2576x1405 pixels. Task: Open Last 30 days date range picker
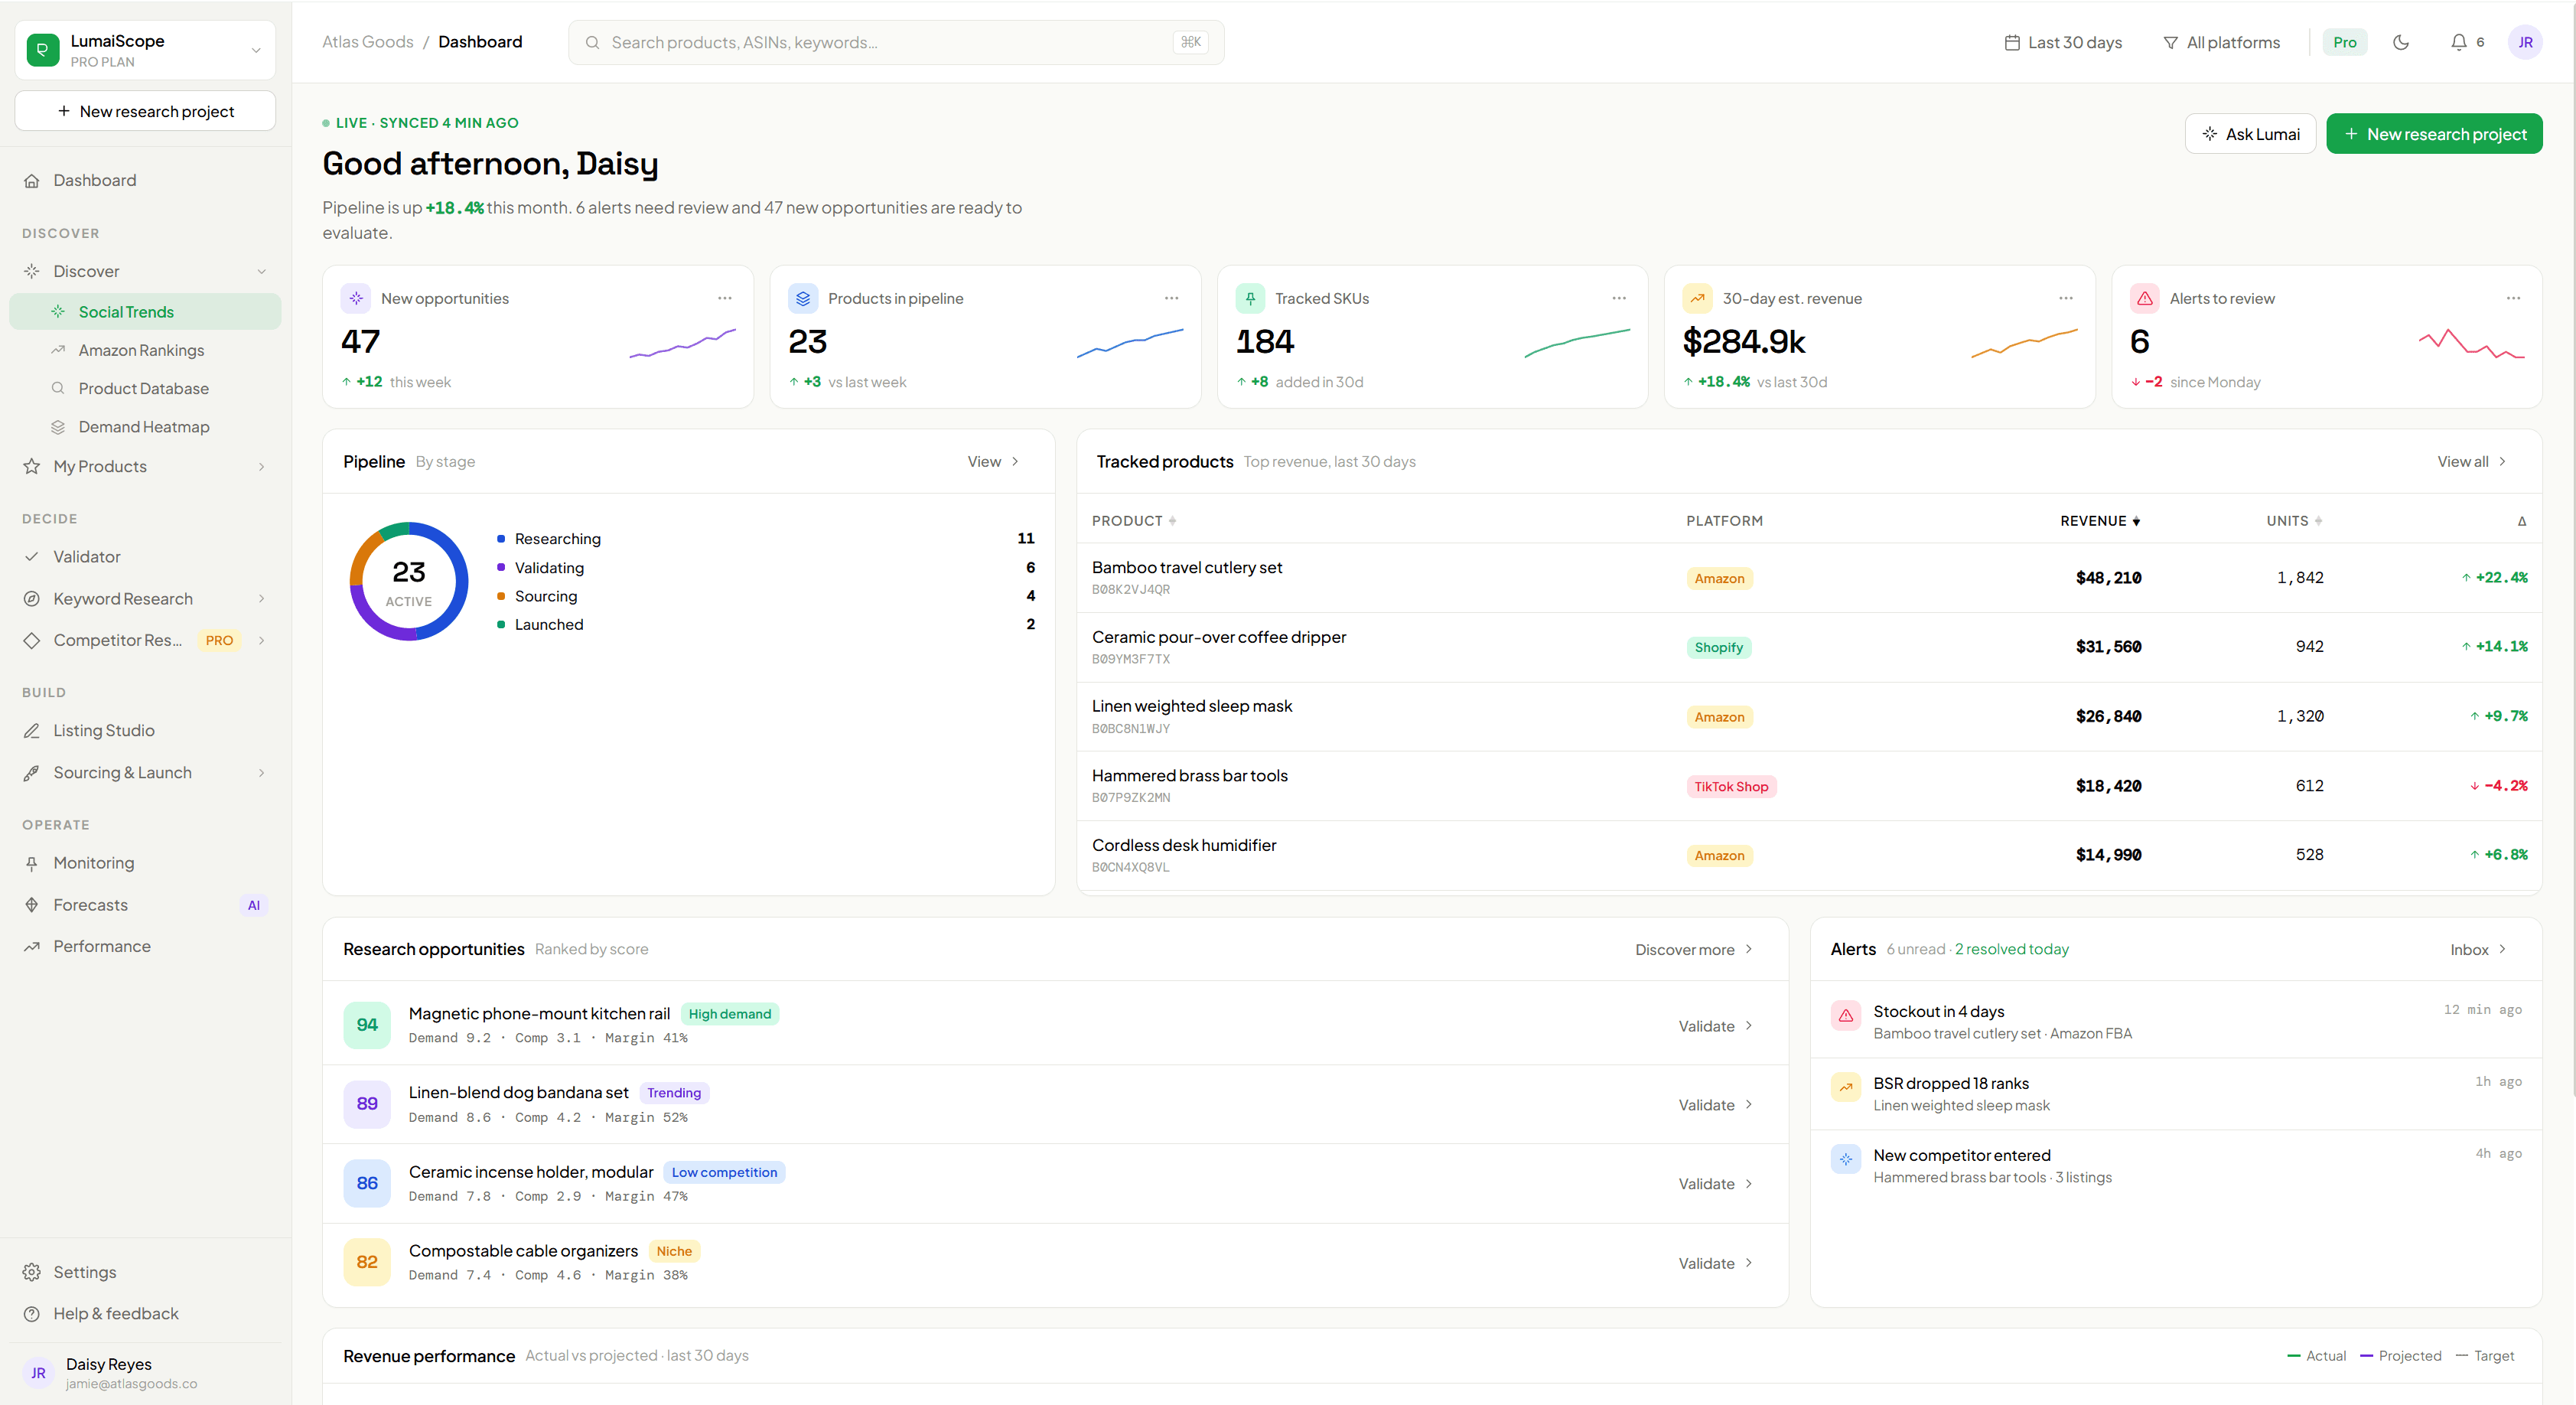pos(2063,42)
